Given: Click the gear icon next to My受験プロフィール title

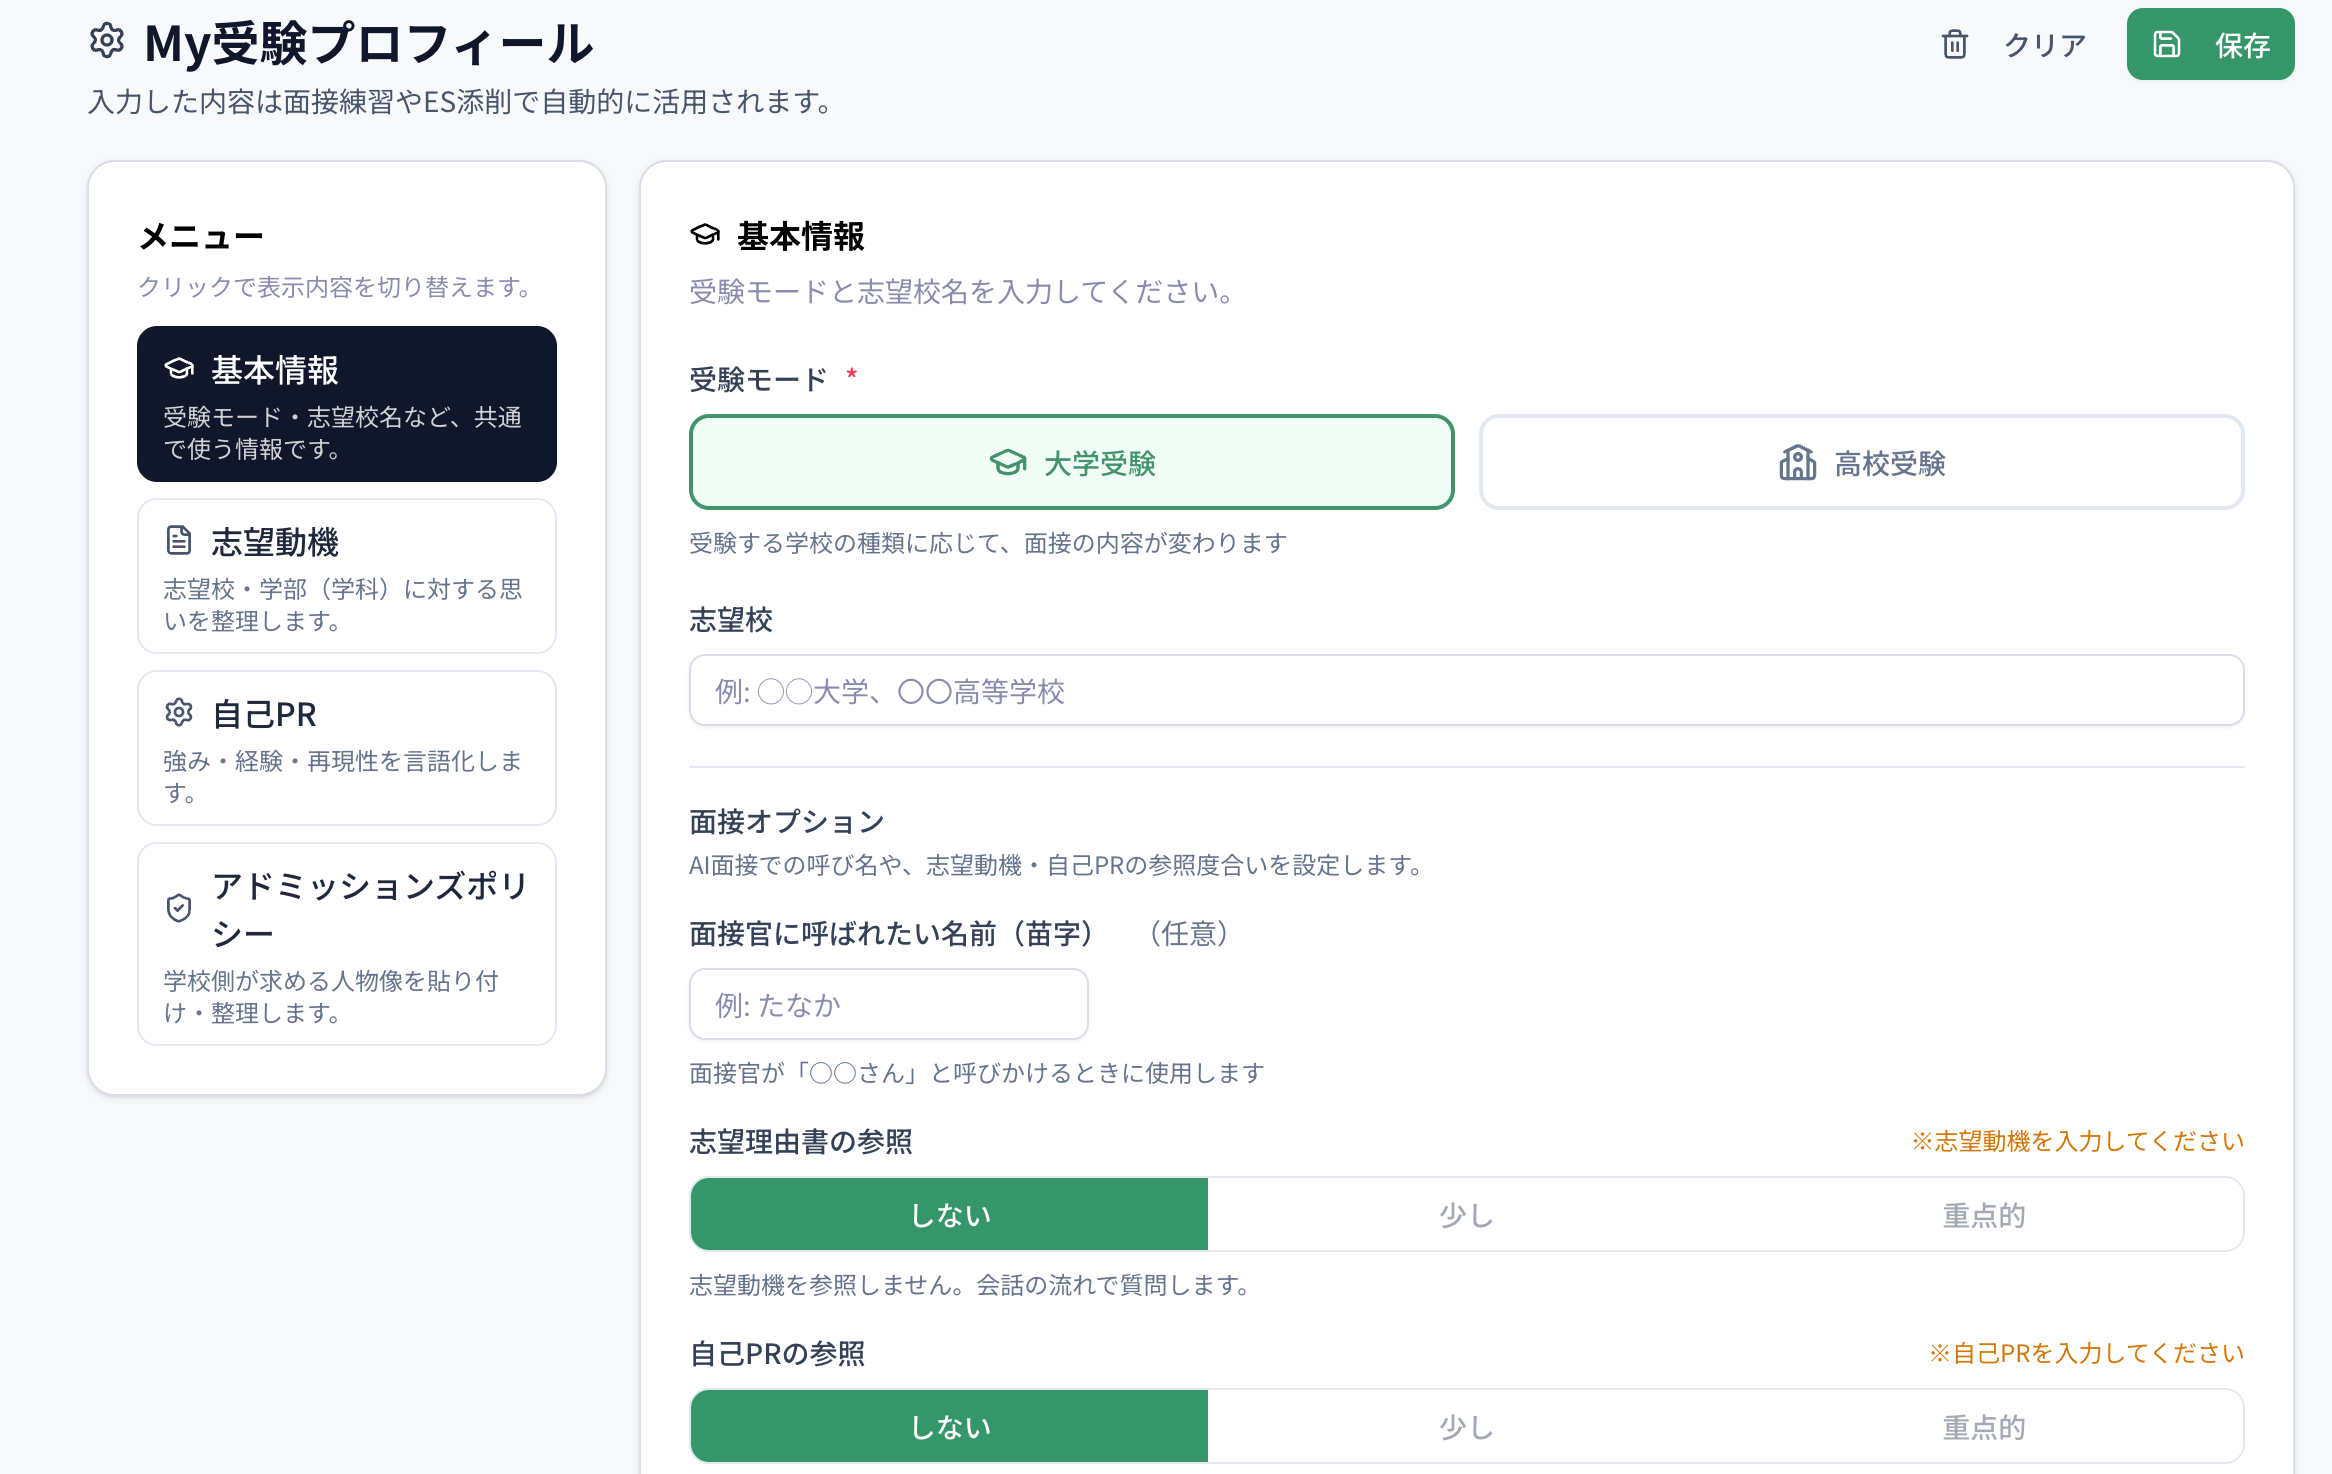Looking at the screenshot, I should pyautogui.click(x=106, y=42).
